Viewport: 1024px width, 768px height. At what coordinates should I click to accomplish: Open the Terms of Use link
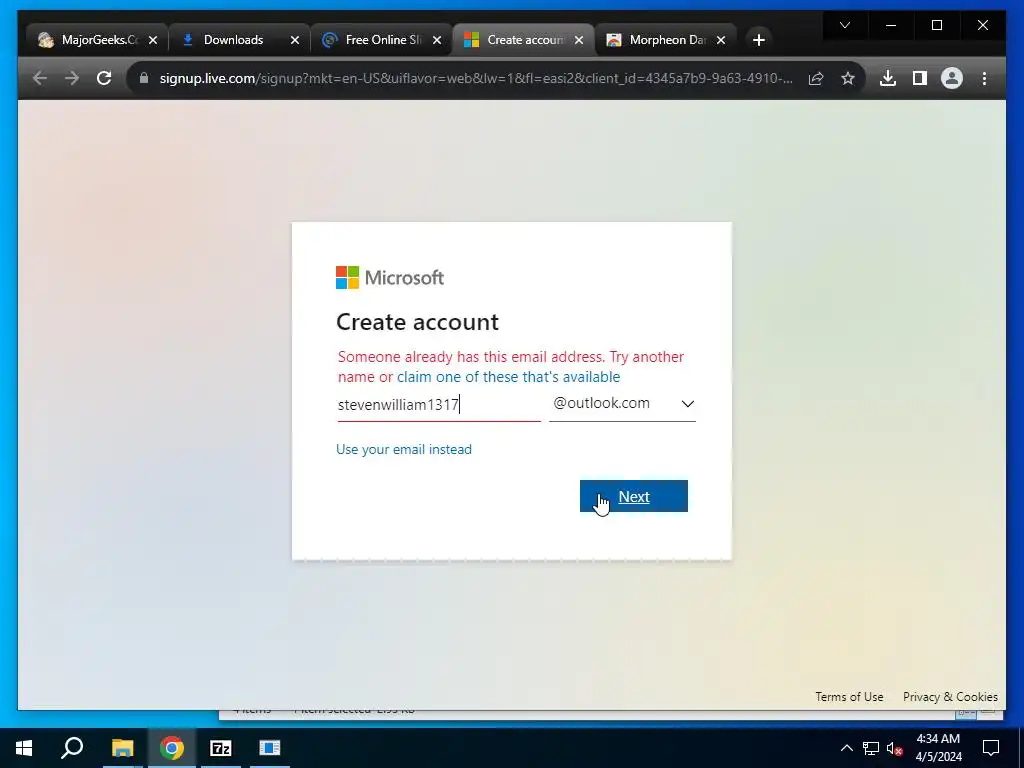click(849, 697)
